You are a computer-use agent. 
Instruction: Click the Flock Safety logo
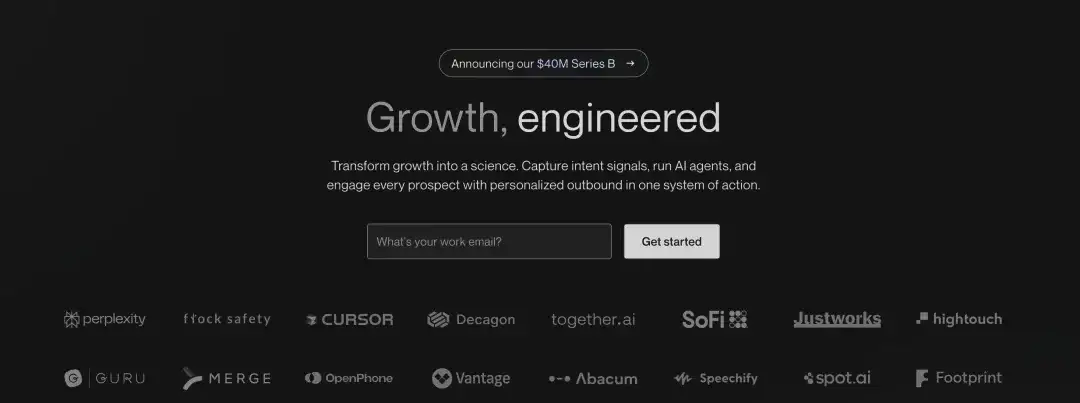coord(227,319)
